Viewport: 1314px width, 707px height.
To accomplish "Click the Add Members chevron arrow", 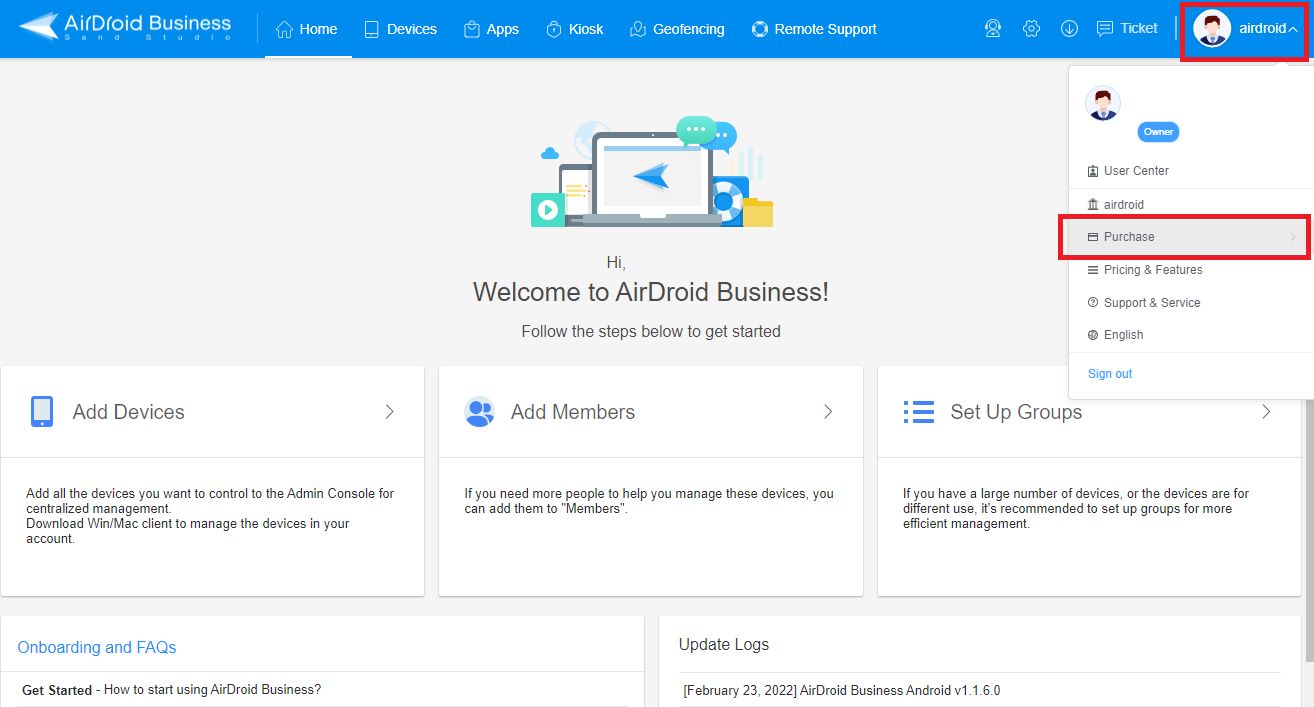I will pyautogui.click(x=828, y=412).
